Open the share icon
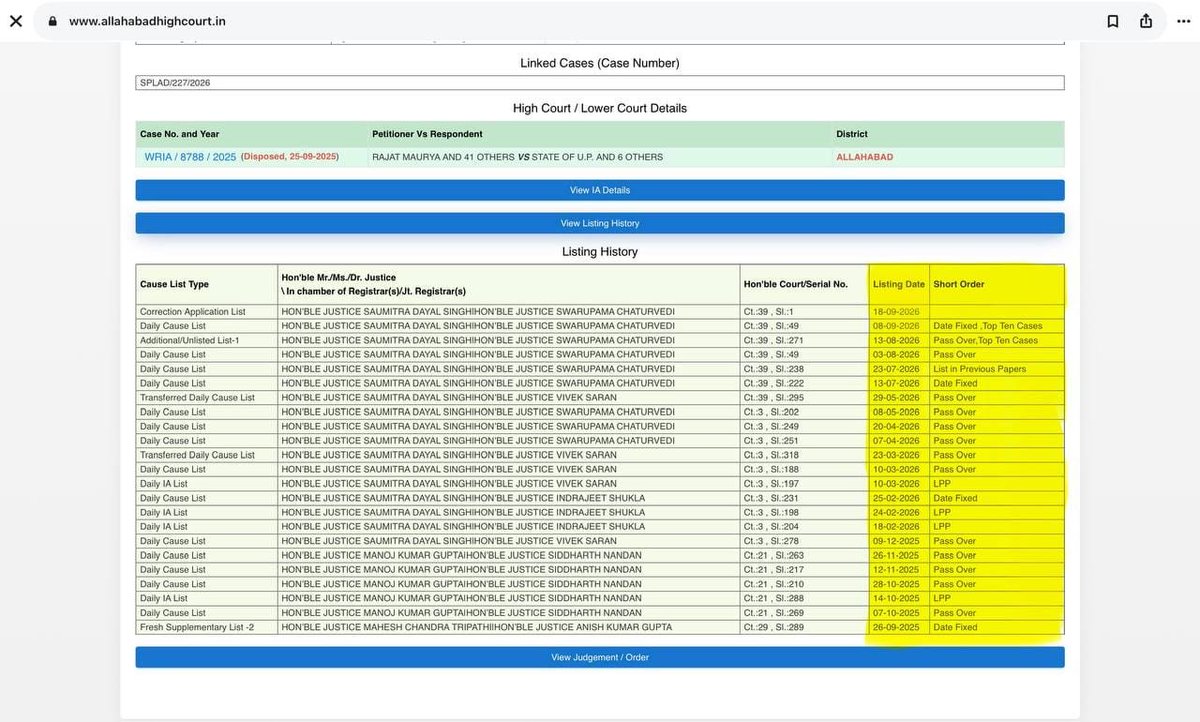 (x=1145, y=21)
